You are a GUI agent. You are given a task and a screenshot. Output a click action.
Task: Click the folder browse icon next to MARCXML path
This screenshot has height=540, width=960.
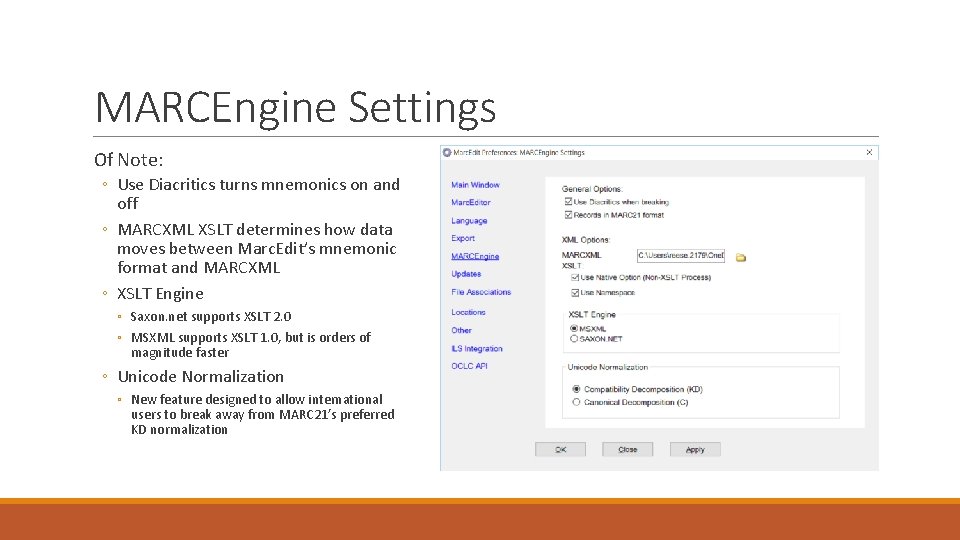pyautogui.click(x=741, y=258)
